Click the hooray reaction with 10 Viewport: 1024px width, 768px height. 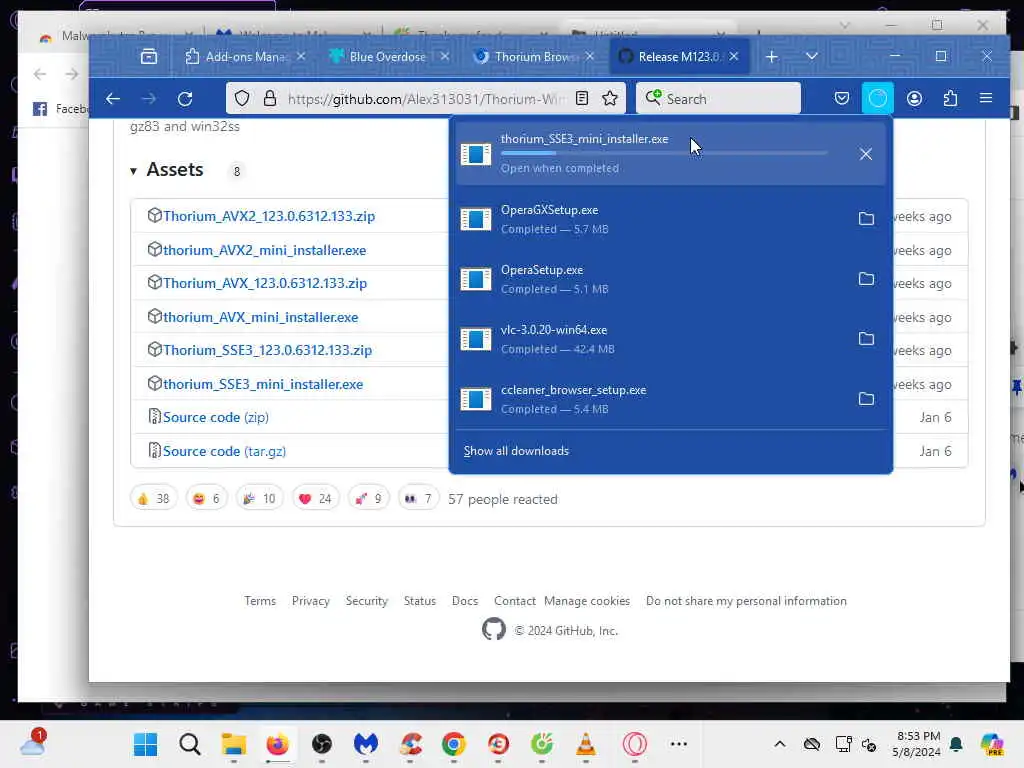[260, 499]
